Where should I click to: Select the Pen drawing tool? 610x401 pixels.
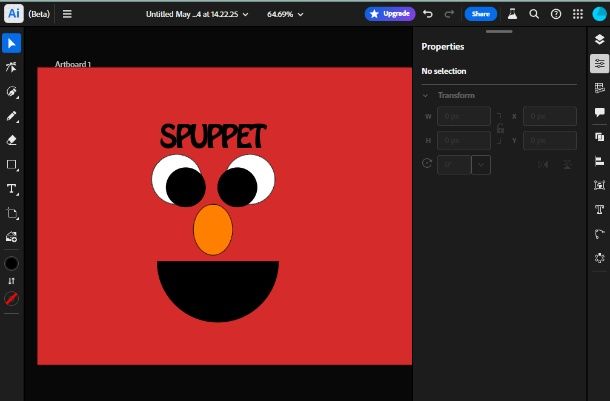click(12, 92)
